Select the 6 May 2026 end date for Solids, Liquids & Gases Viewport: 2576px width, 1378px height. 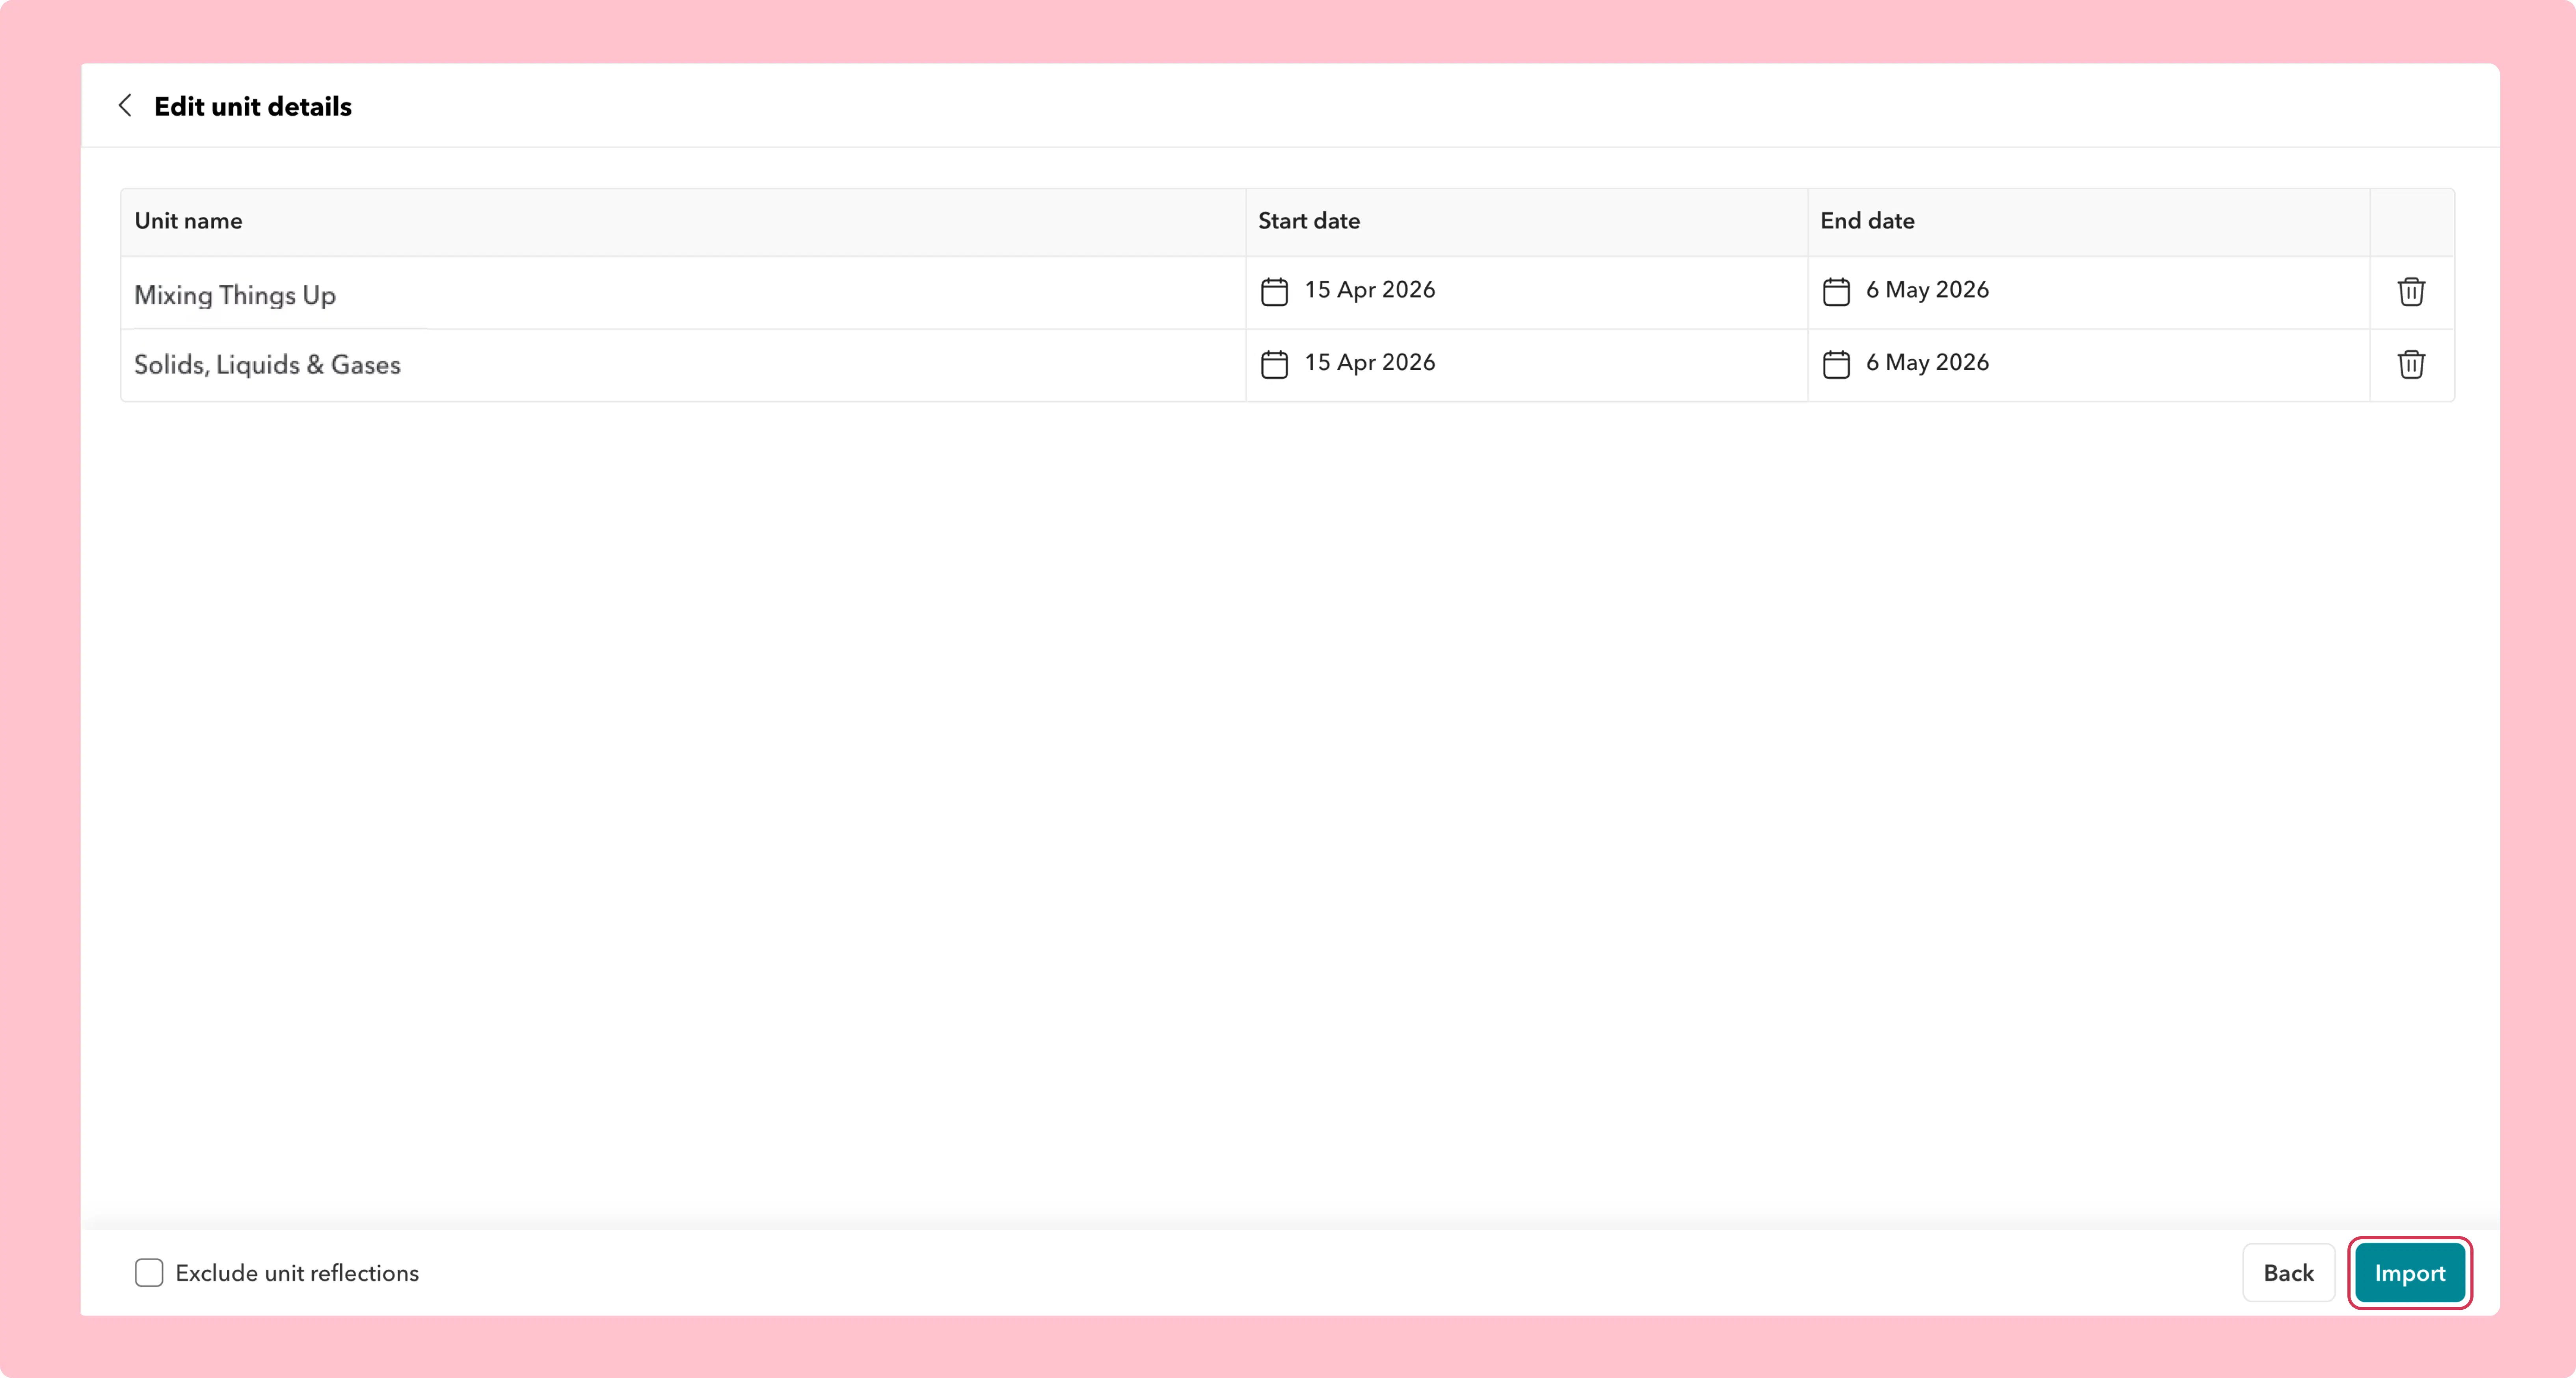point(1927,363)
